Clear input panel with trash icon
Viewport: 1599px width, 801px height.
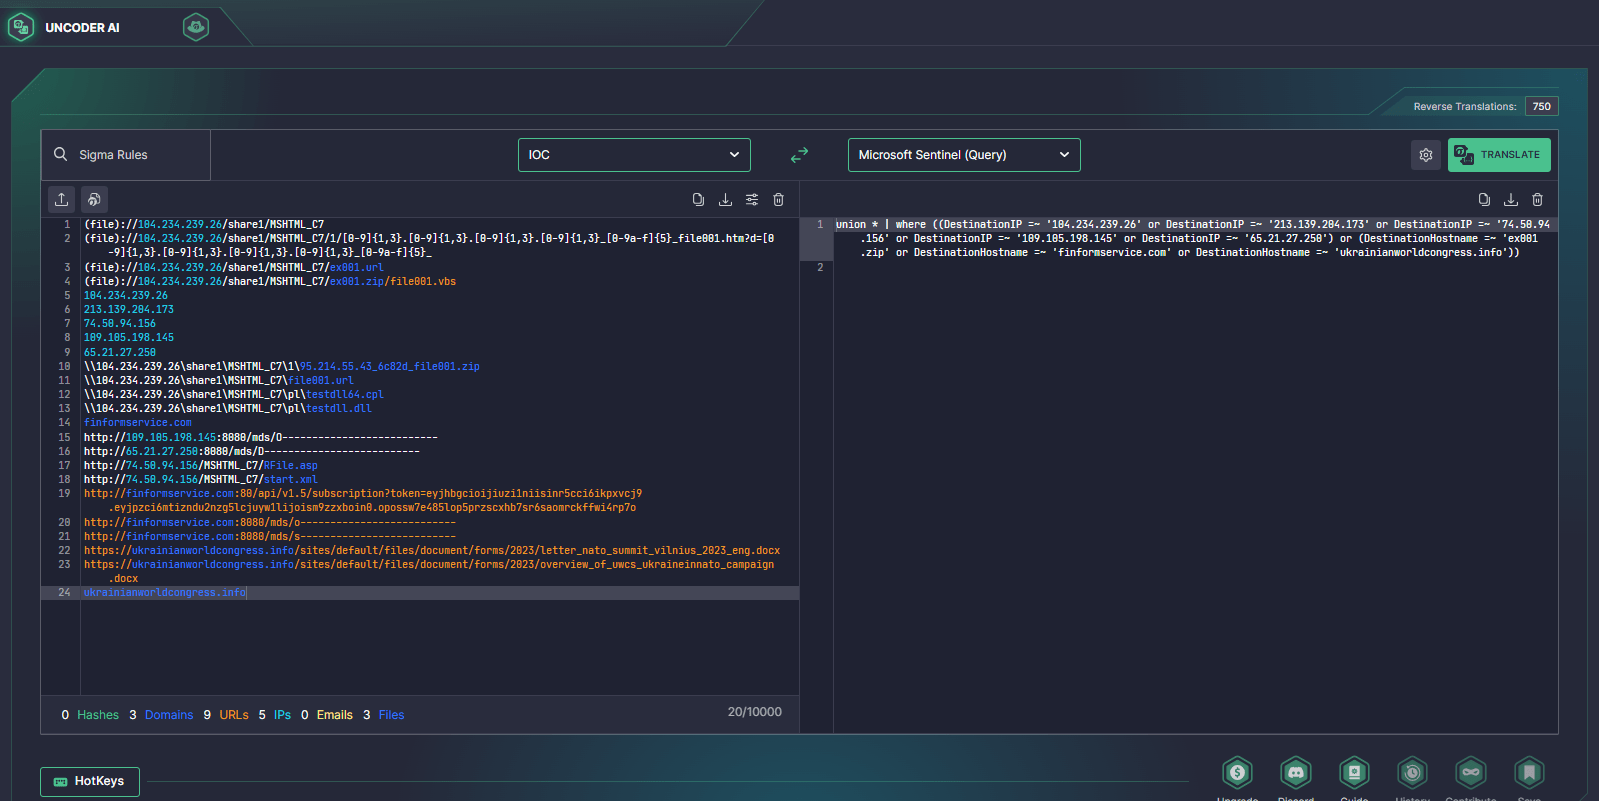778,200
